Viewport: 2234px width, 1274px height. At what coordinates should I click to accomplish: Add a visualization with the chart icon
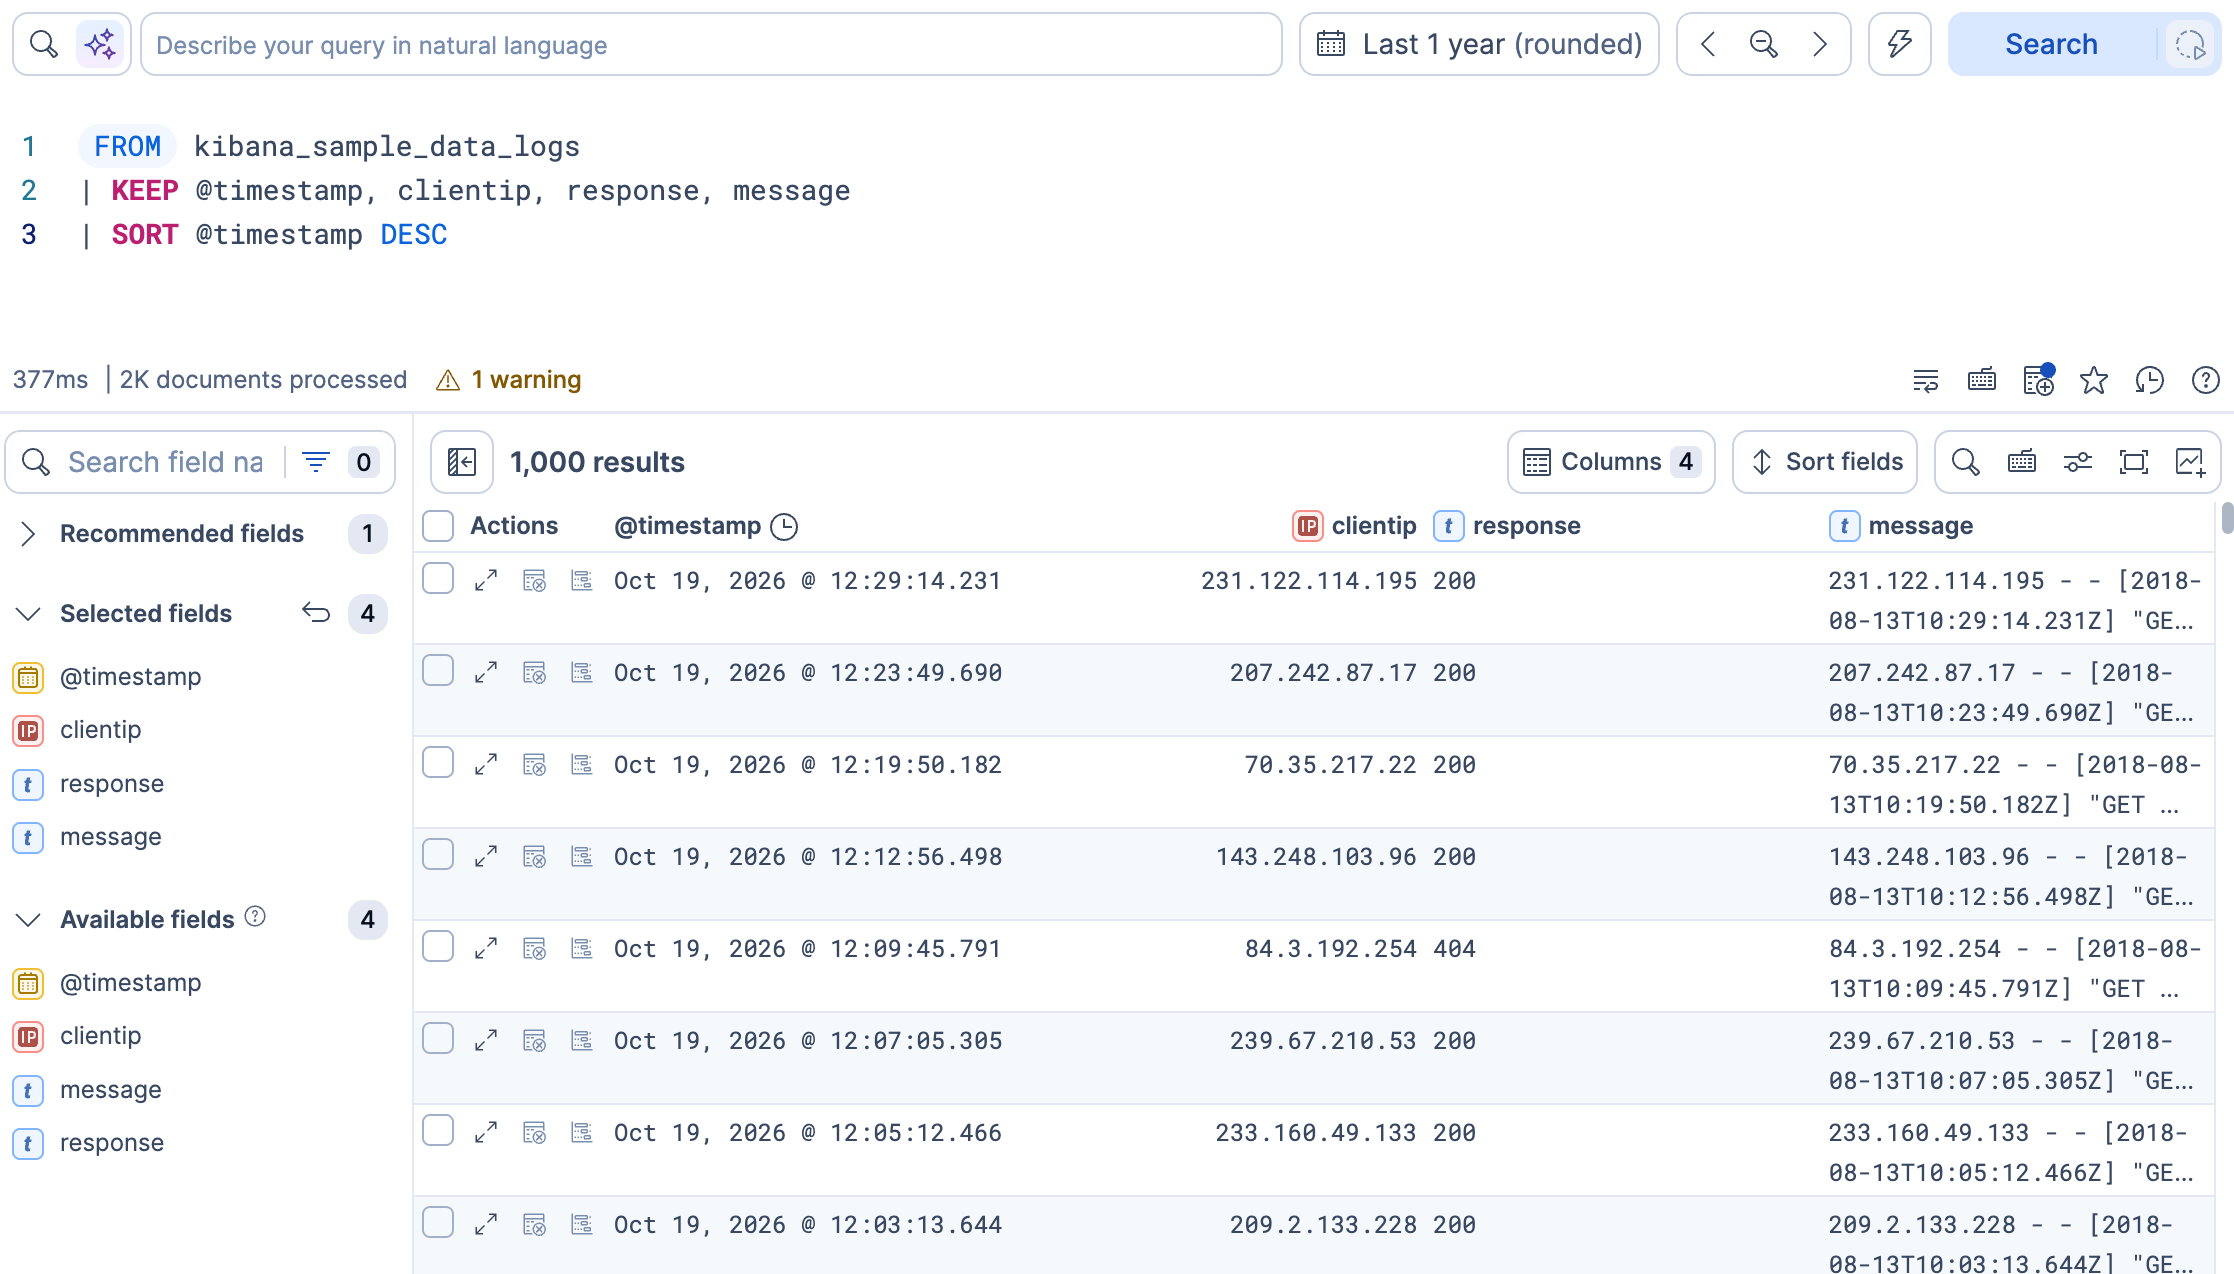point(2190,462)
